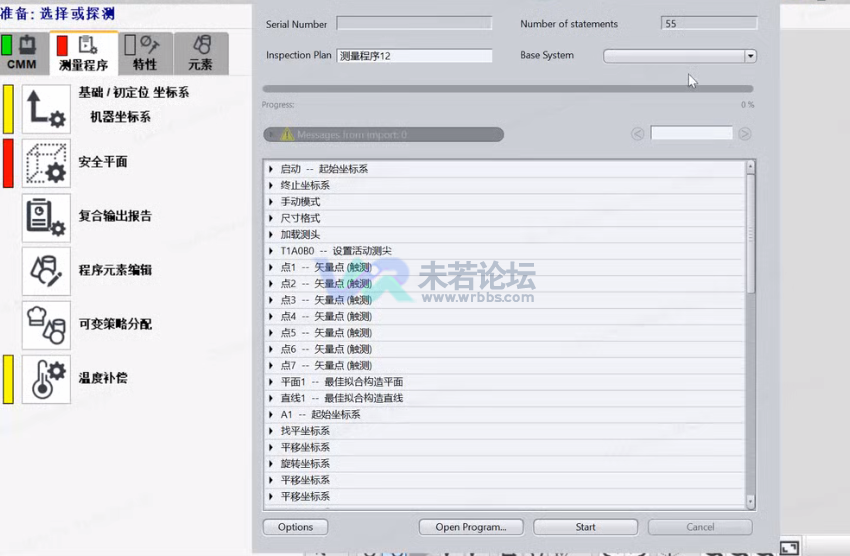Click the Number of statements field
Screen dimensions: 850x556
click(x=709, y=23)
